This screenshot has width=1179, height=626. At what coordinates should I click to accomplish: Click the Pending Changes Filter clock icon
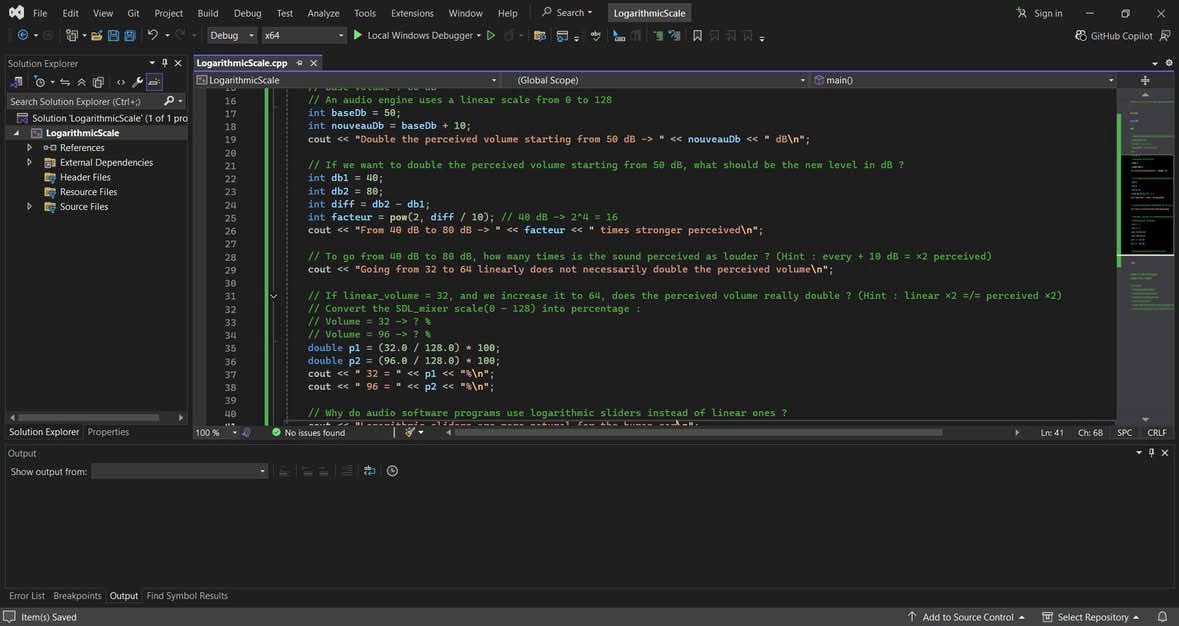click(40, 82)
